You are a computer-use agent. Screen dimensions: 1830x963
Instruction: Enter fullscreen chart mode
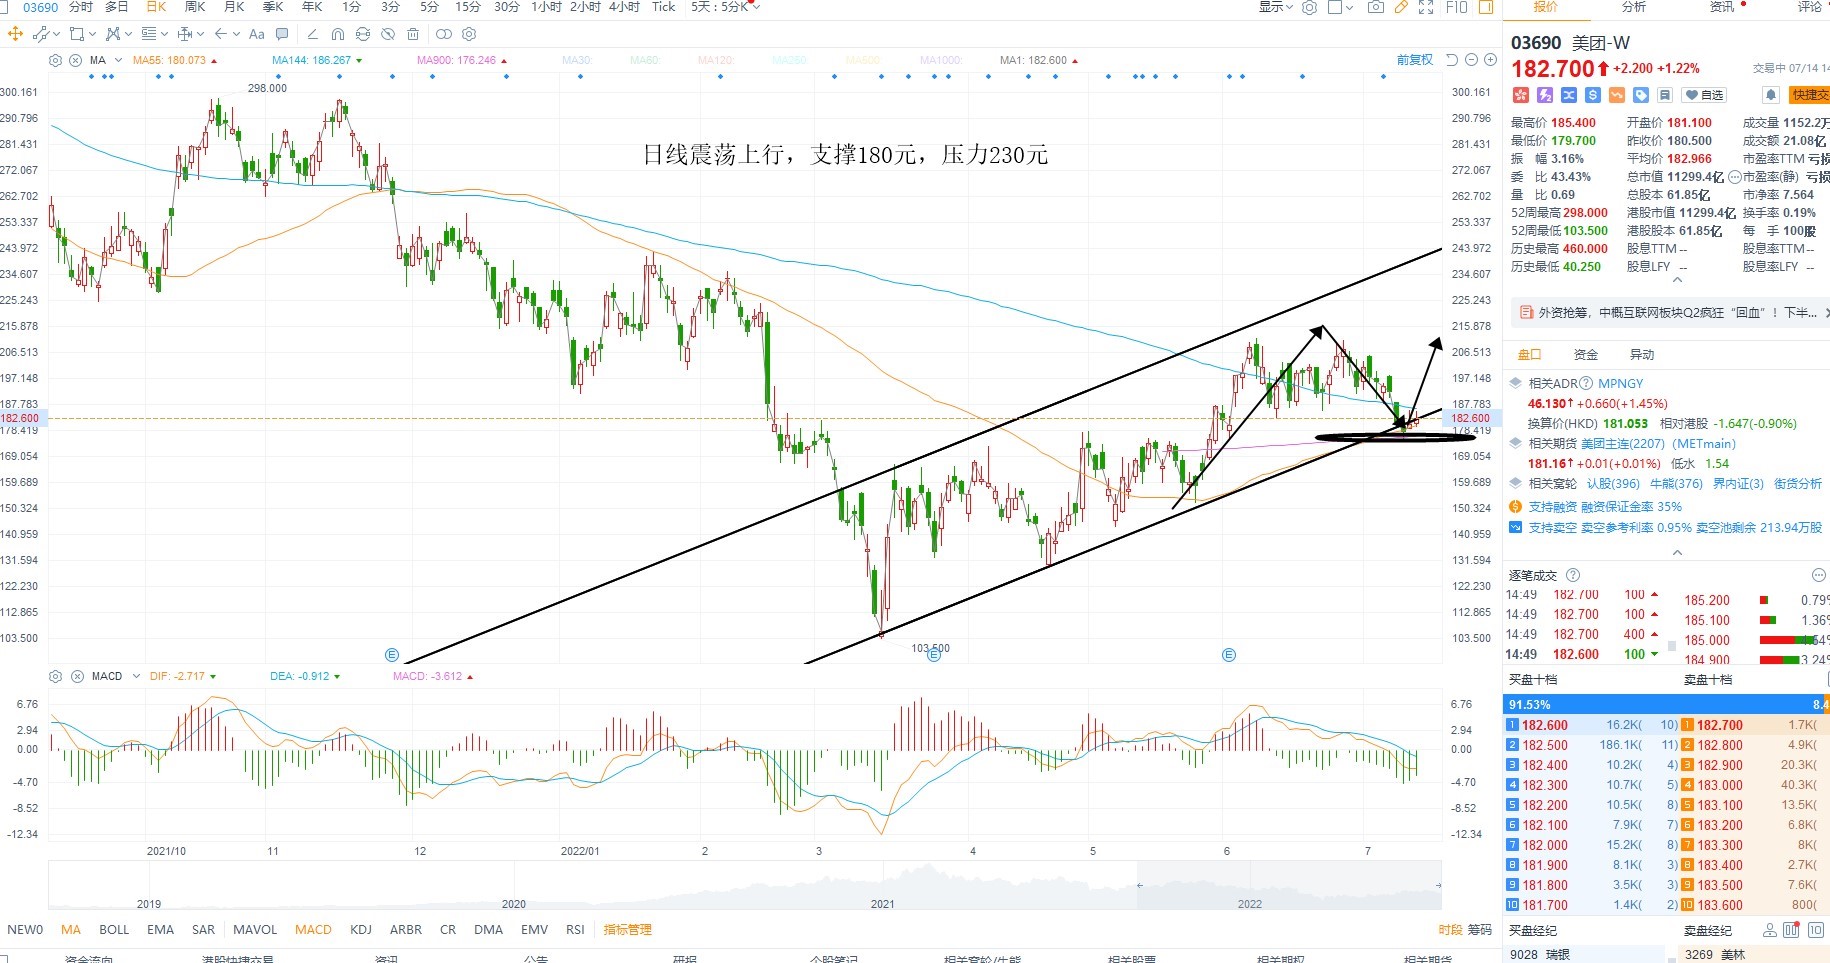[x=1426, y=7]
